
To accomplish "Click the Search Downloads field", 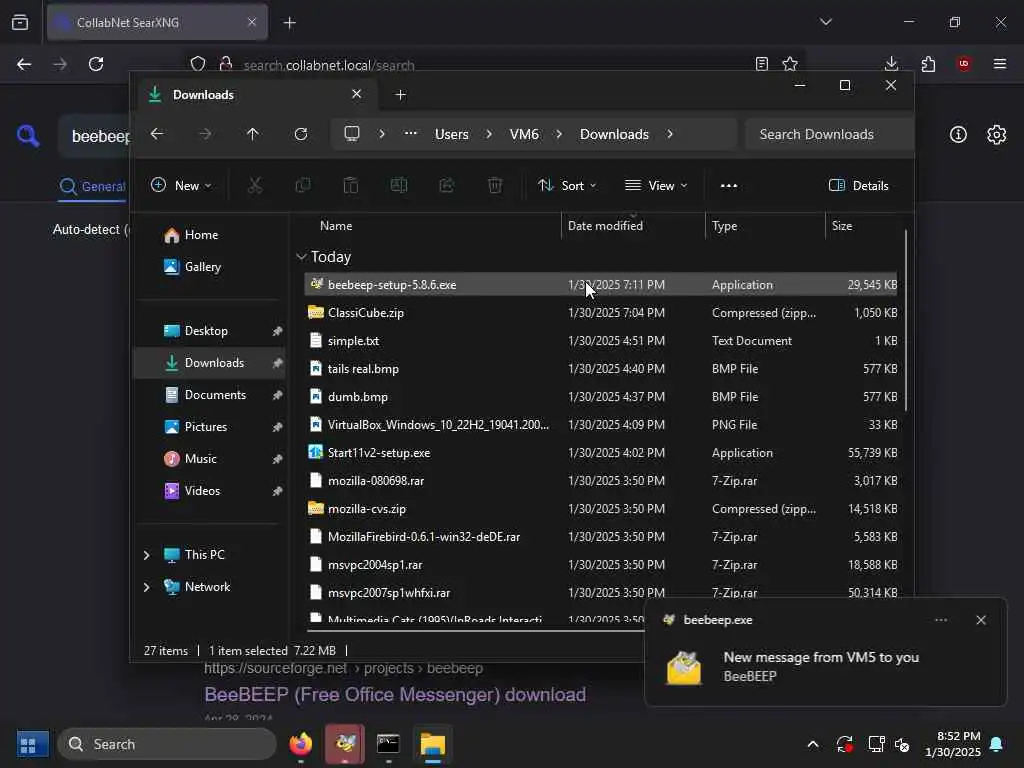I will (829, 134).
